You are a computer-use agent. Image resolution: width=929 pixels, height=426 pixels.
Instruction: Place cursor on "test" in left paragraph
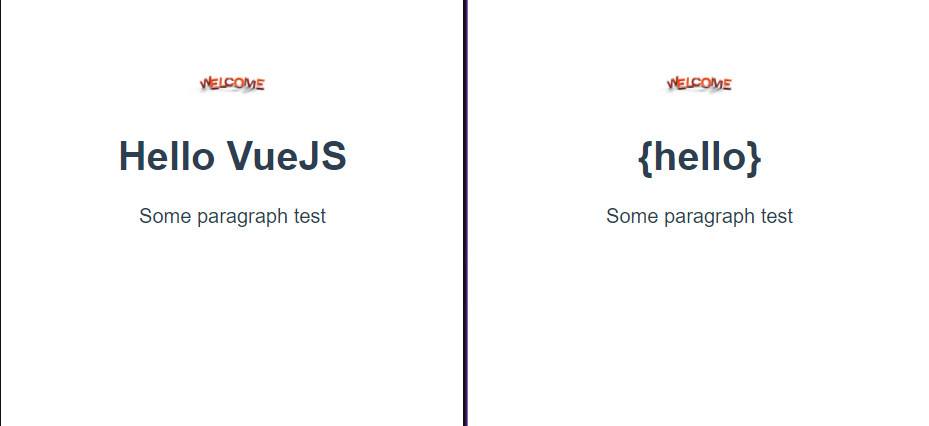(310, 216)
